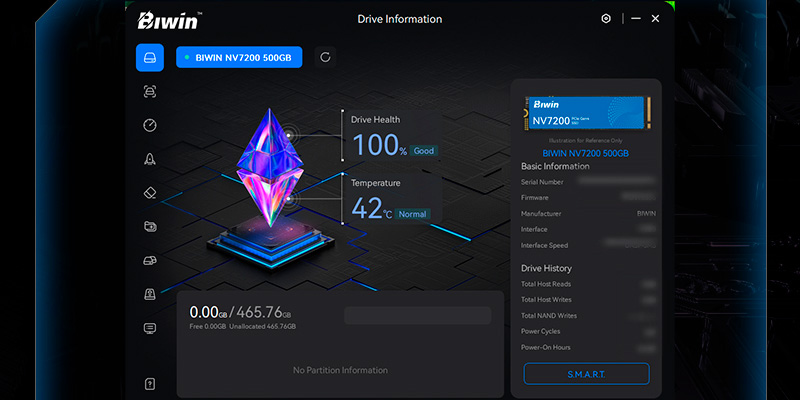Click the Drive History section heading

coord(546,268)
